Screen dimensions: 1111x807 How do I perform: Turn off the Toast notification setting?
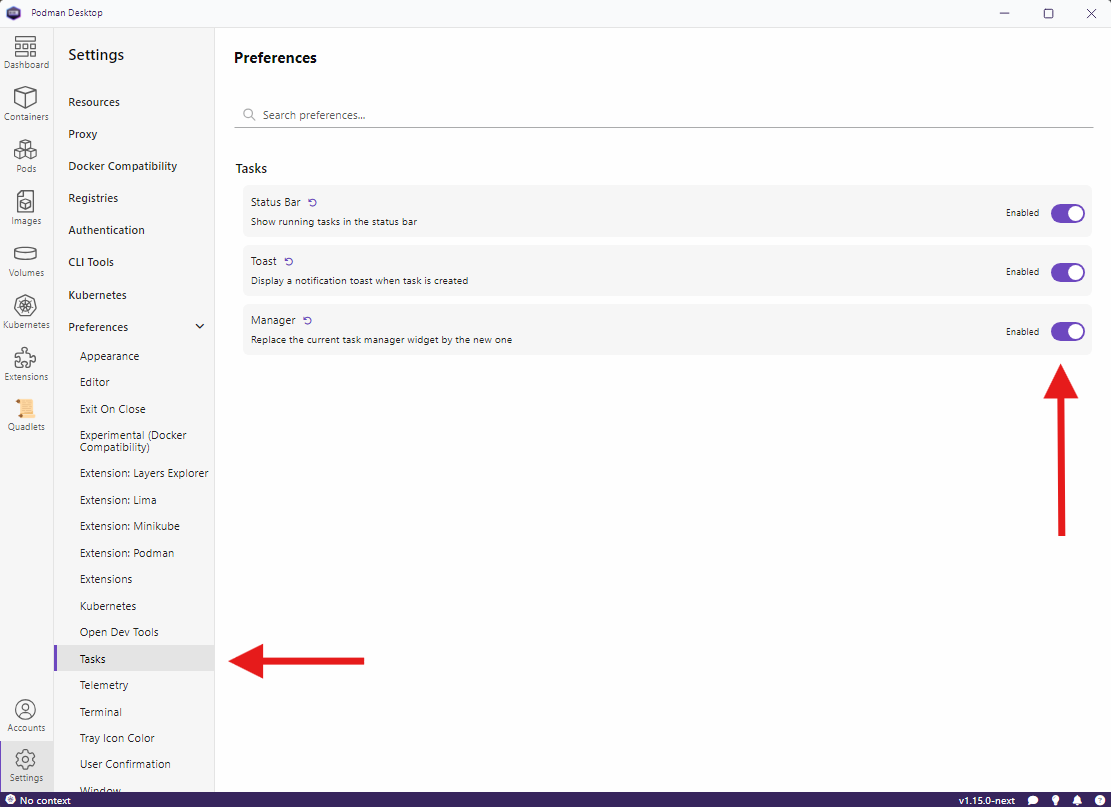point(1067,272)
